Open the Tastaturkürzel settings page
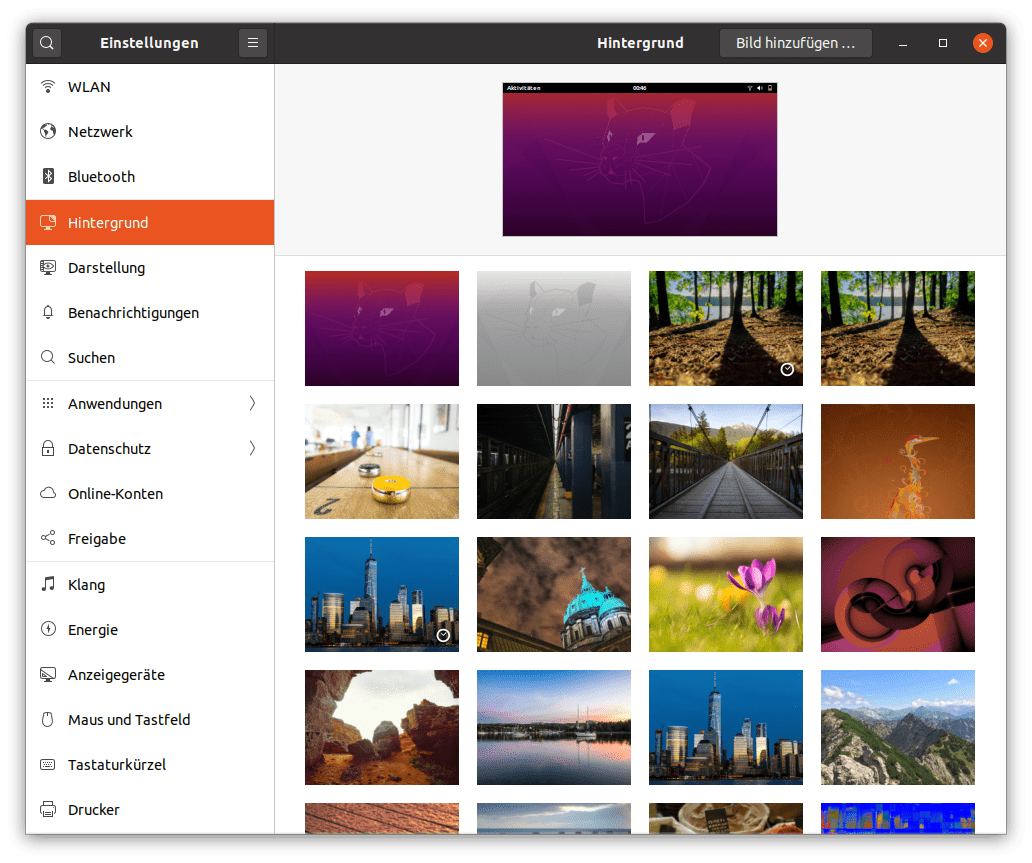Screen dimensions: 1032x863 tap(116, 765)
